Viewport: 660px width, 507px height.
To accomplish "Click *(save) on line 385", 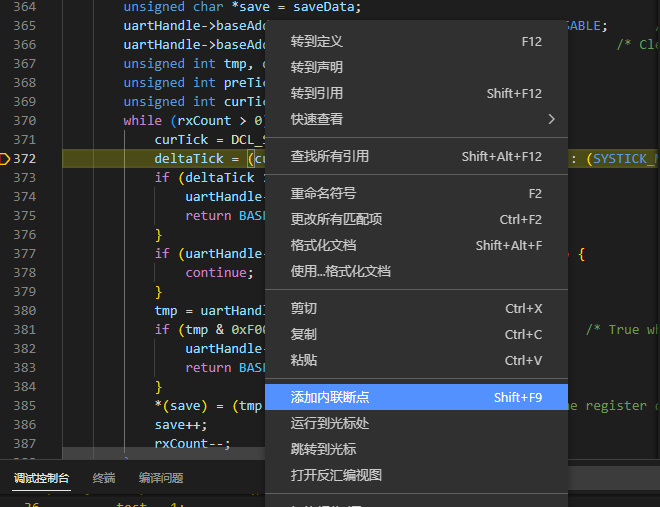I will (x=181, y=406).
